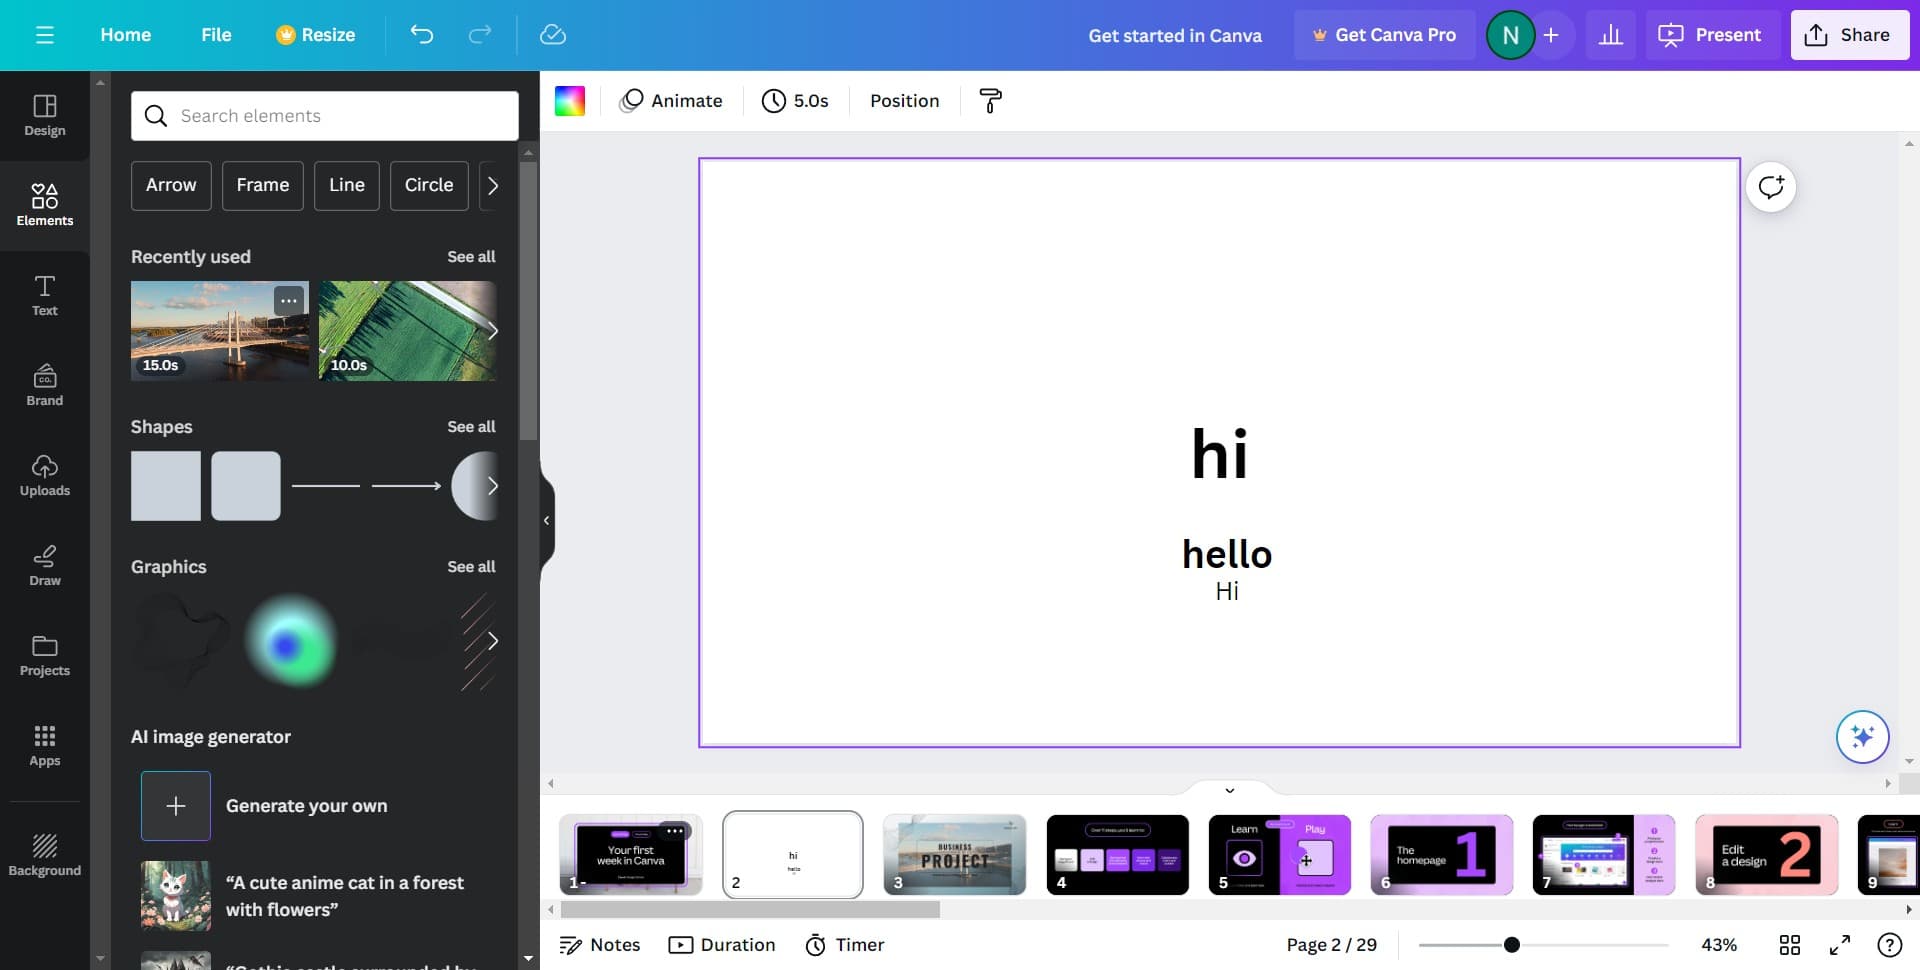The width and height of the screenshot is (1920, 970).
Task: Open the analytics bar chart icon
Action: point(1610,35)
